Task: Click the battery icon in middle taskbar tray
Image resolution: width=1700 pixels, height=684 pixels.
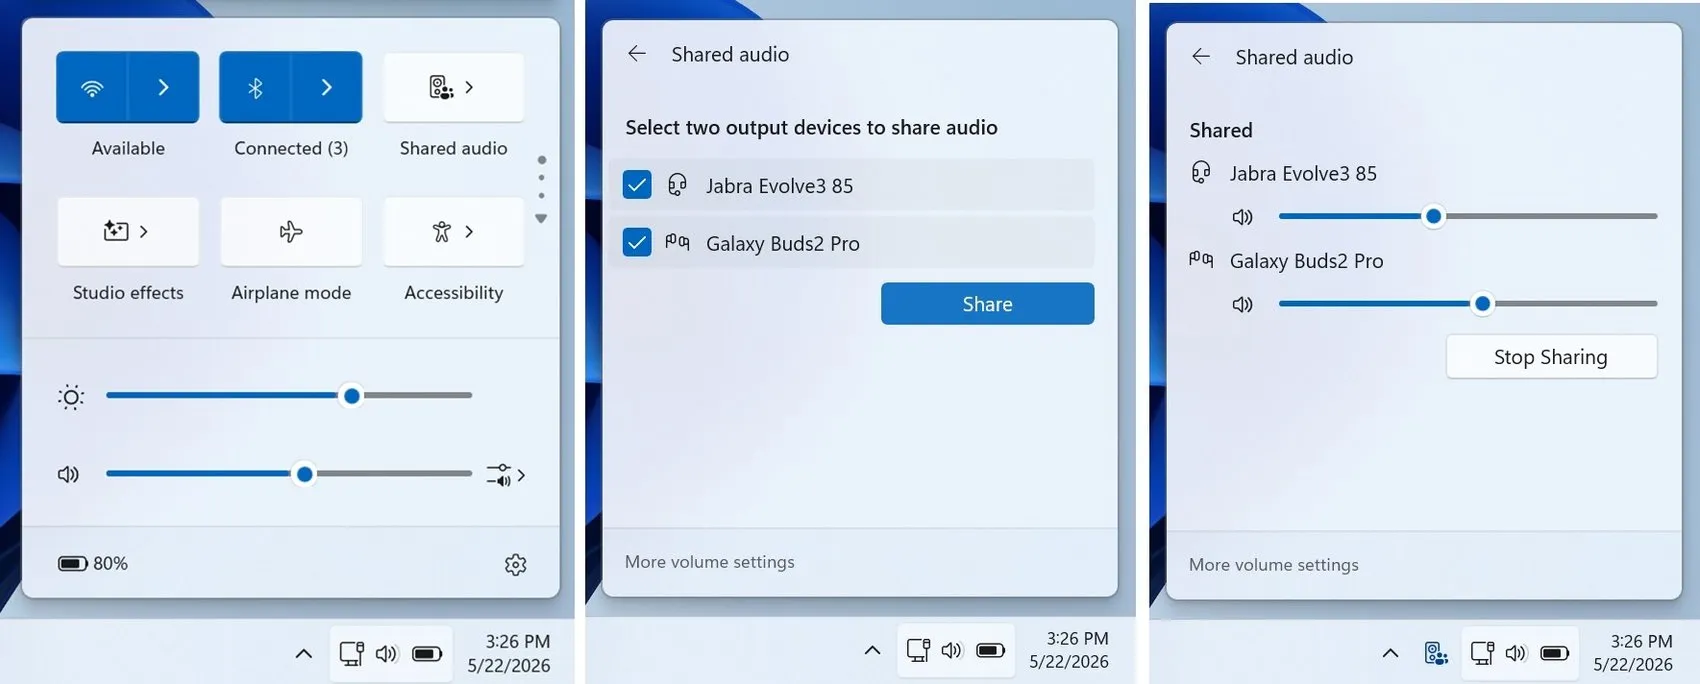Action: (x=990, y=650)
